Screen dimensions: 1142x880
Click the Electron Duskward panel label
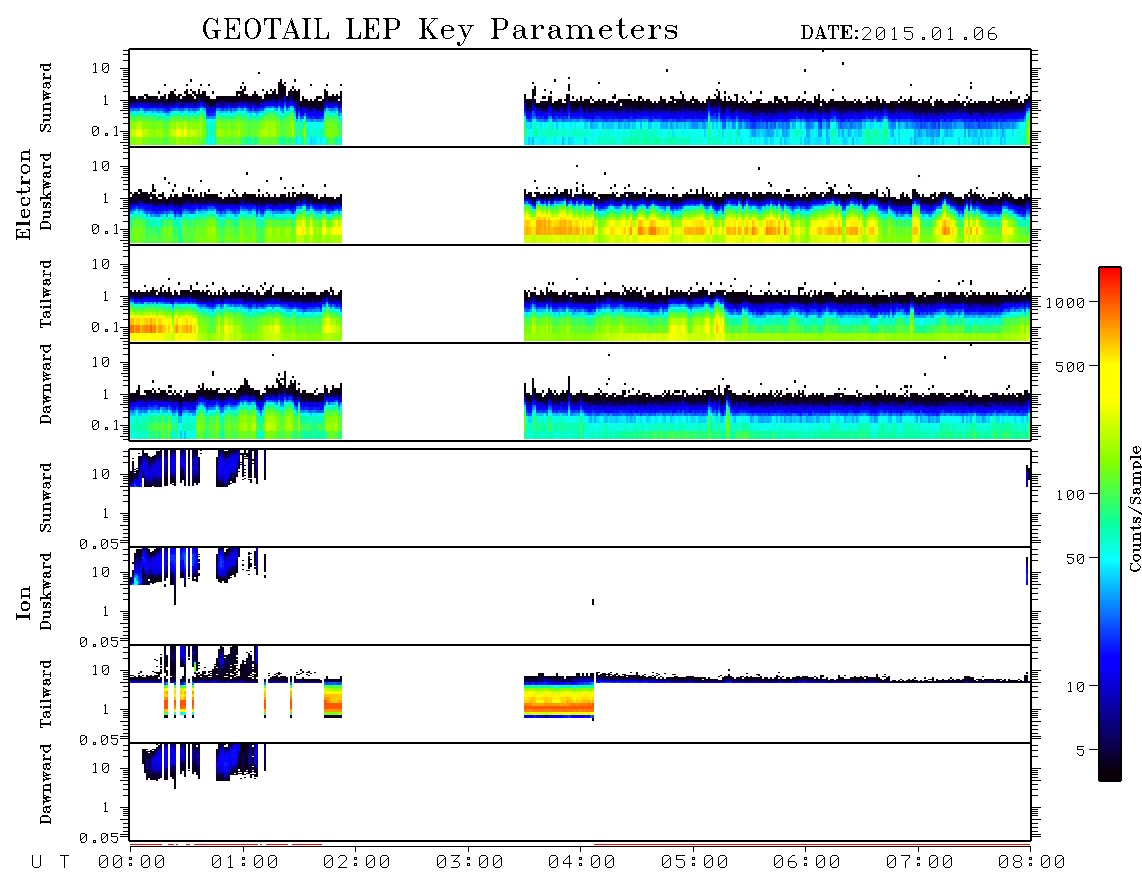46,191
